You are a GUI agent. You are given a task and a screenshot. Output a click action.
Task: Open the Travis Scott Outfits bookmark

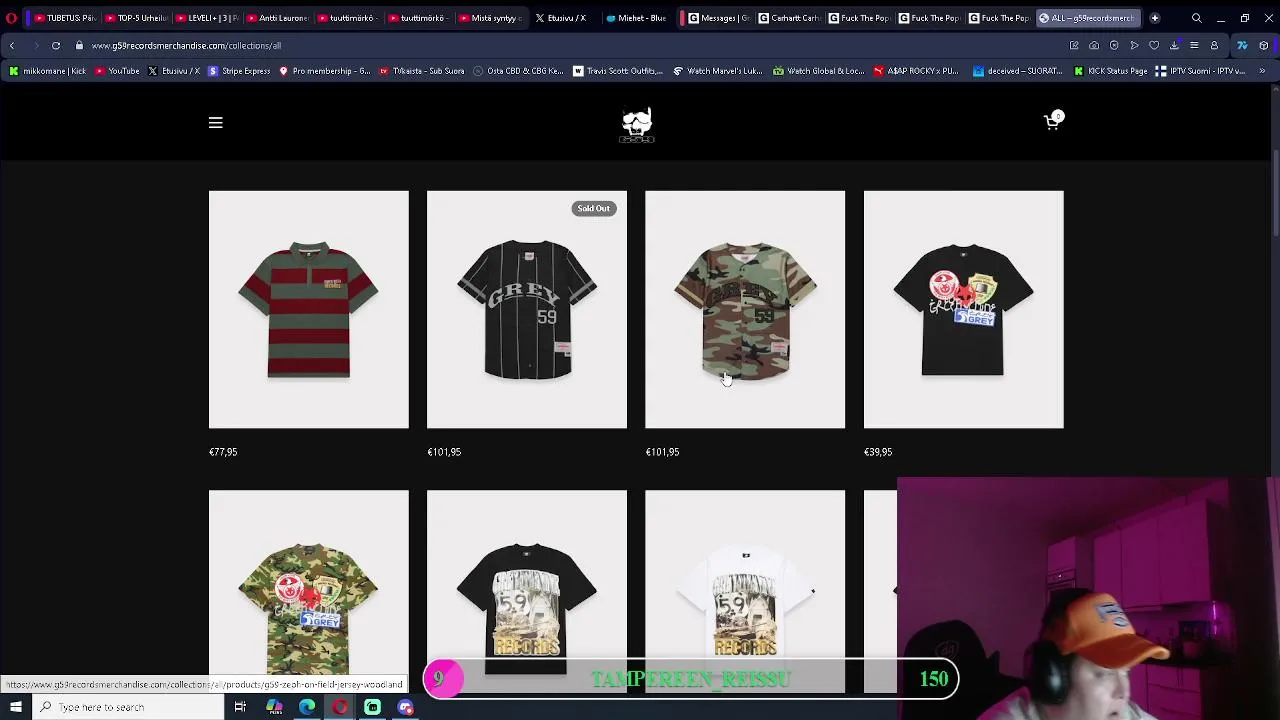pyautogui.click(x=617, y=71)
